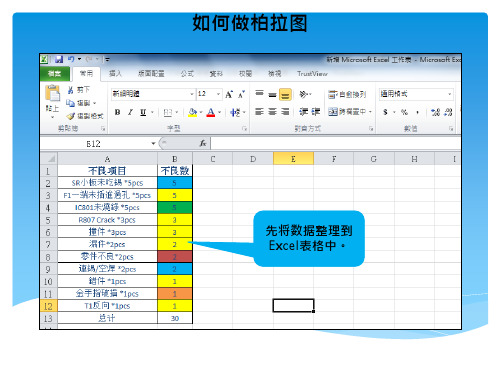Toggle Center text alignment
This screenshot has width=500, height=375.
point(272,112)
